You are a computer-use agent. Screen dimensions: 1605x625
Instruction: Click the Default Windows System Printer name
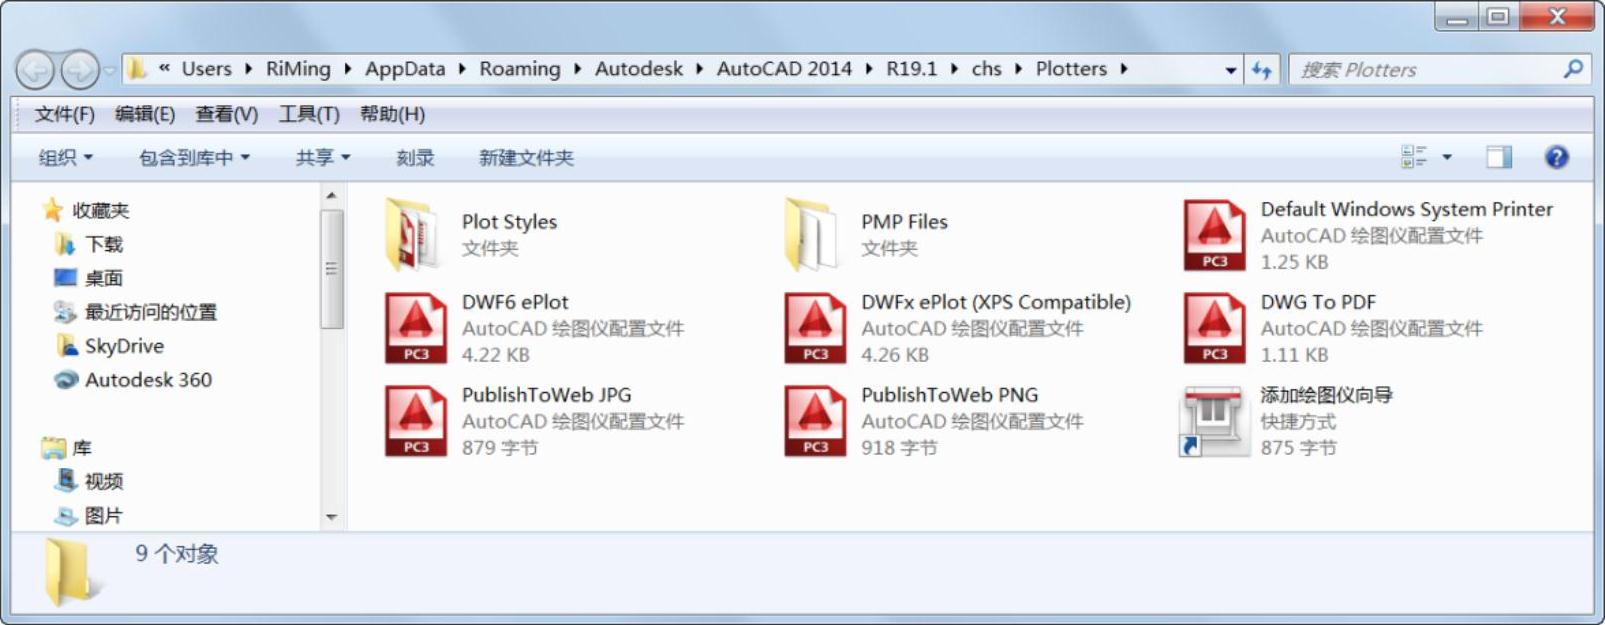[x=1406, y=209]
